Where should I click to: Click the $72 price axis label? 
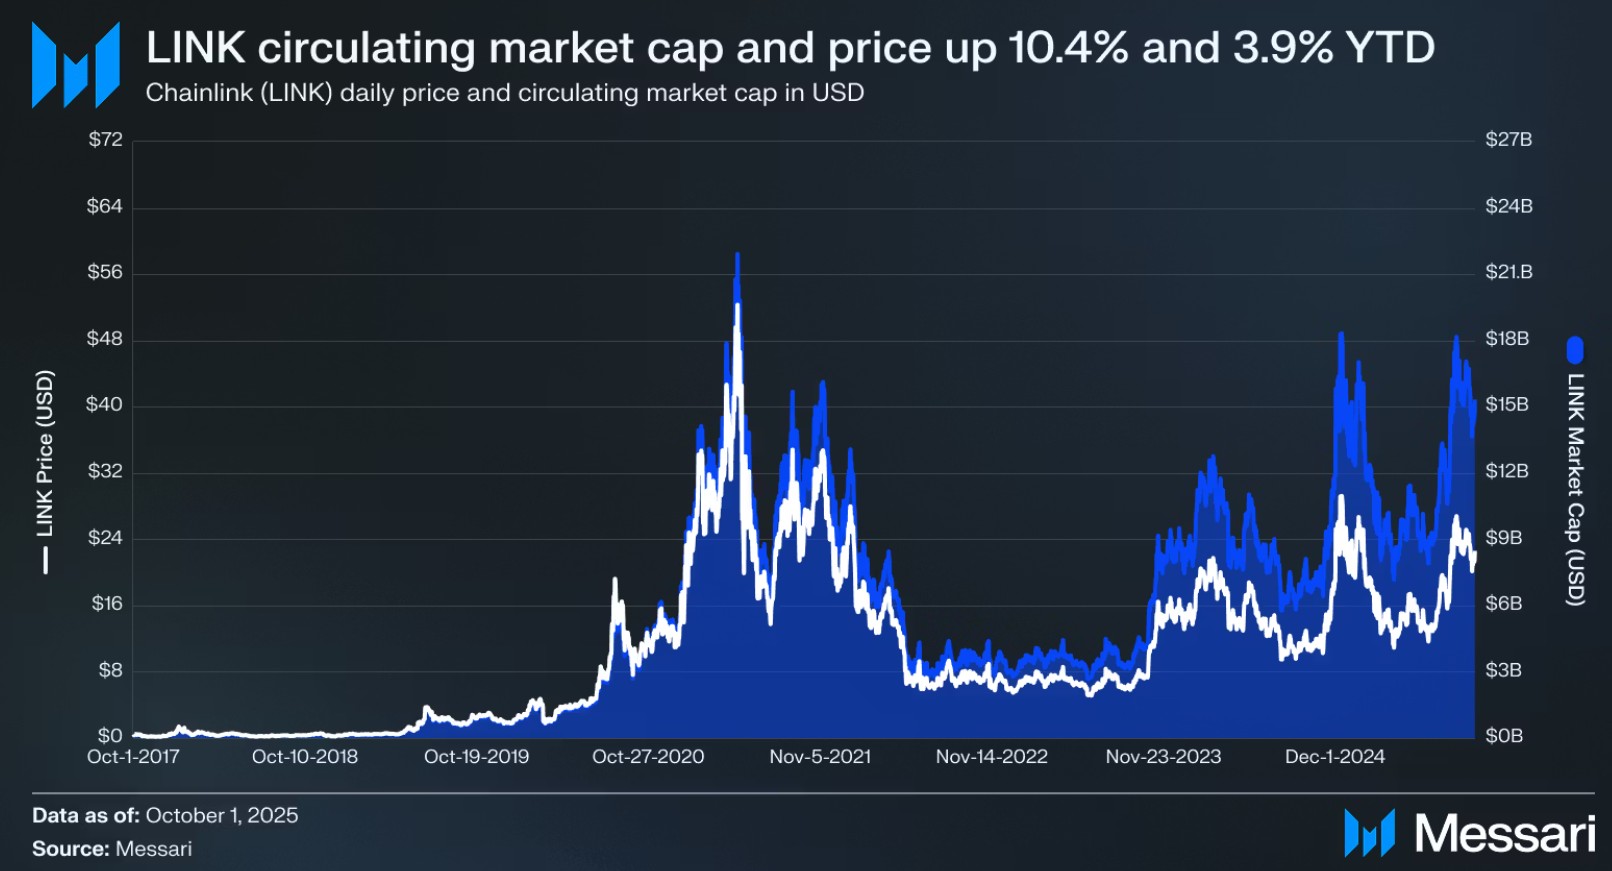(x=105, y=140)
